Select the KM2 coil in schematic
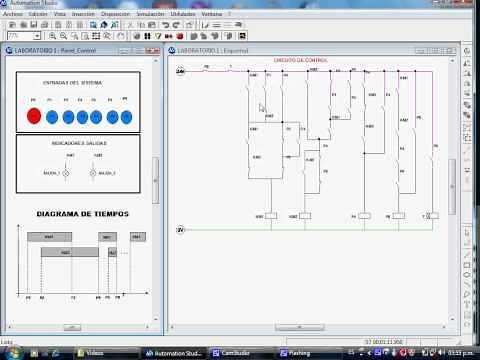Viewport: 480px width, 360px height. (x=305, y=216)
